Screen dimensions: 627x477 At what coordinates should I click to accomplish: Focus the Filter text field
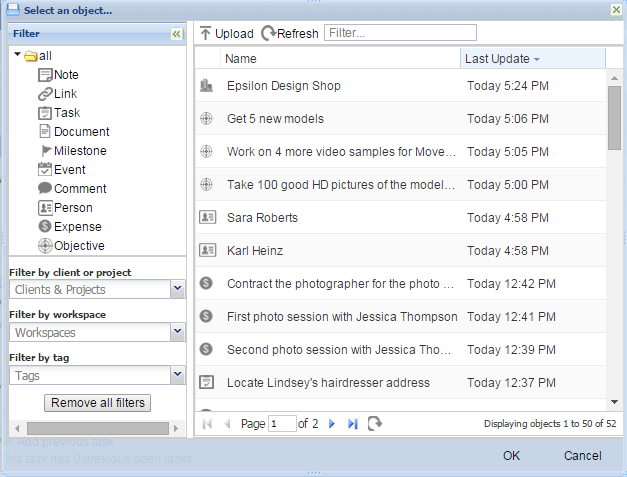pyautogui.click(x=400, y=33)
